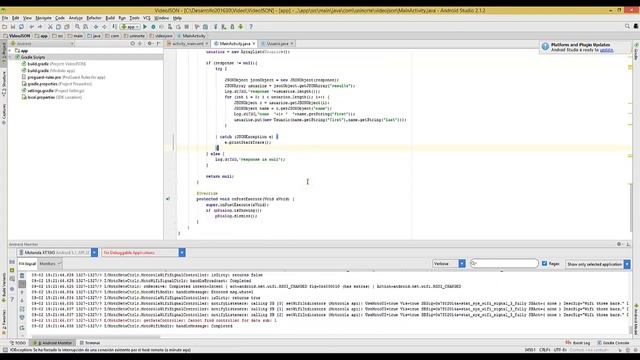Close the MainActivity.java tab
This screenshot has height=360, width=640.
pyautogui.click(x=254, y=44)
